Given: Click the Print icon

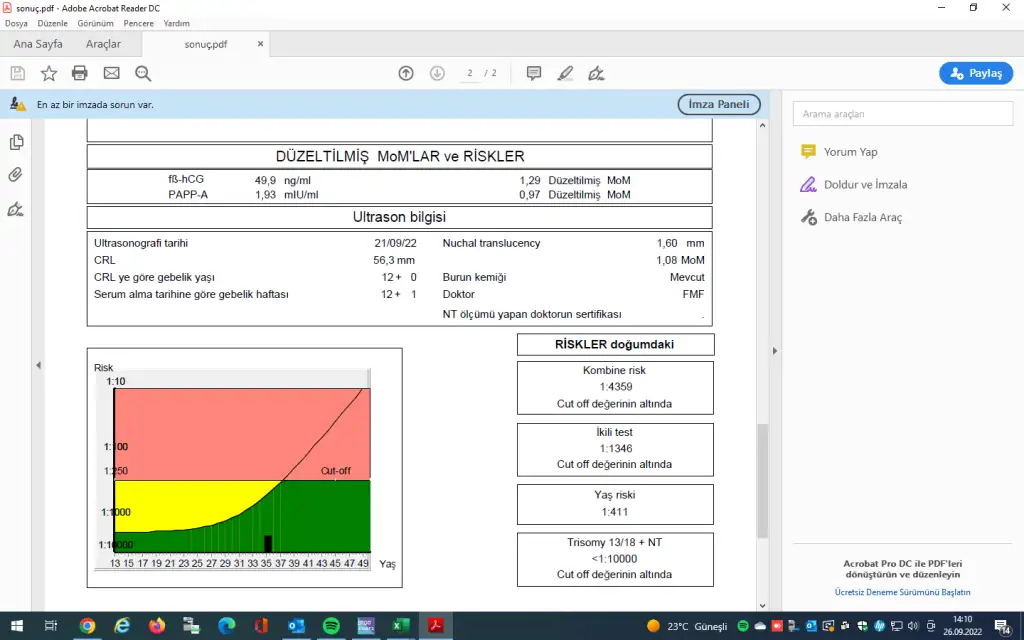Looking at the screenshot, I should tap(80, 73).
